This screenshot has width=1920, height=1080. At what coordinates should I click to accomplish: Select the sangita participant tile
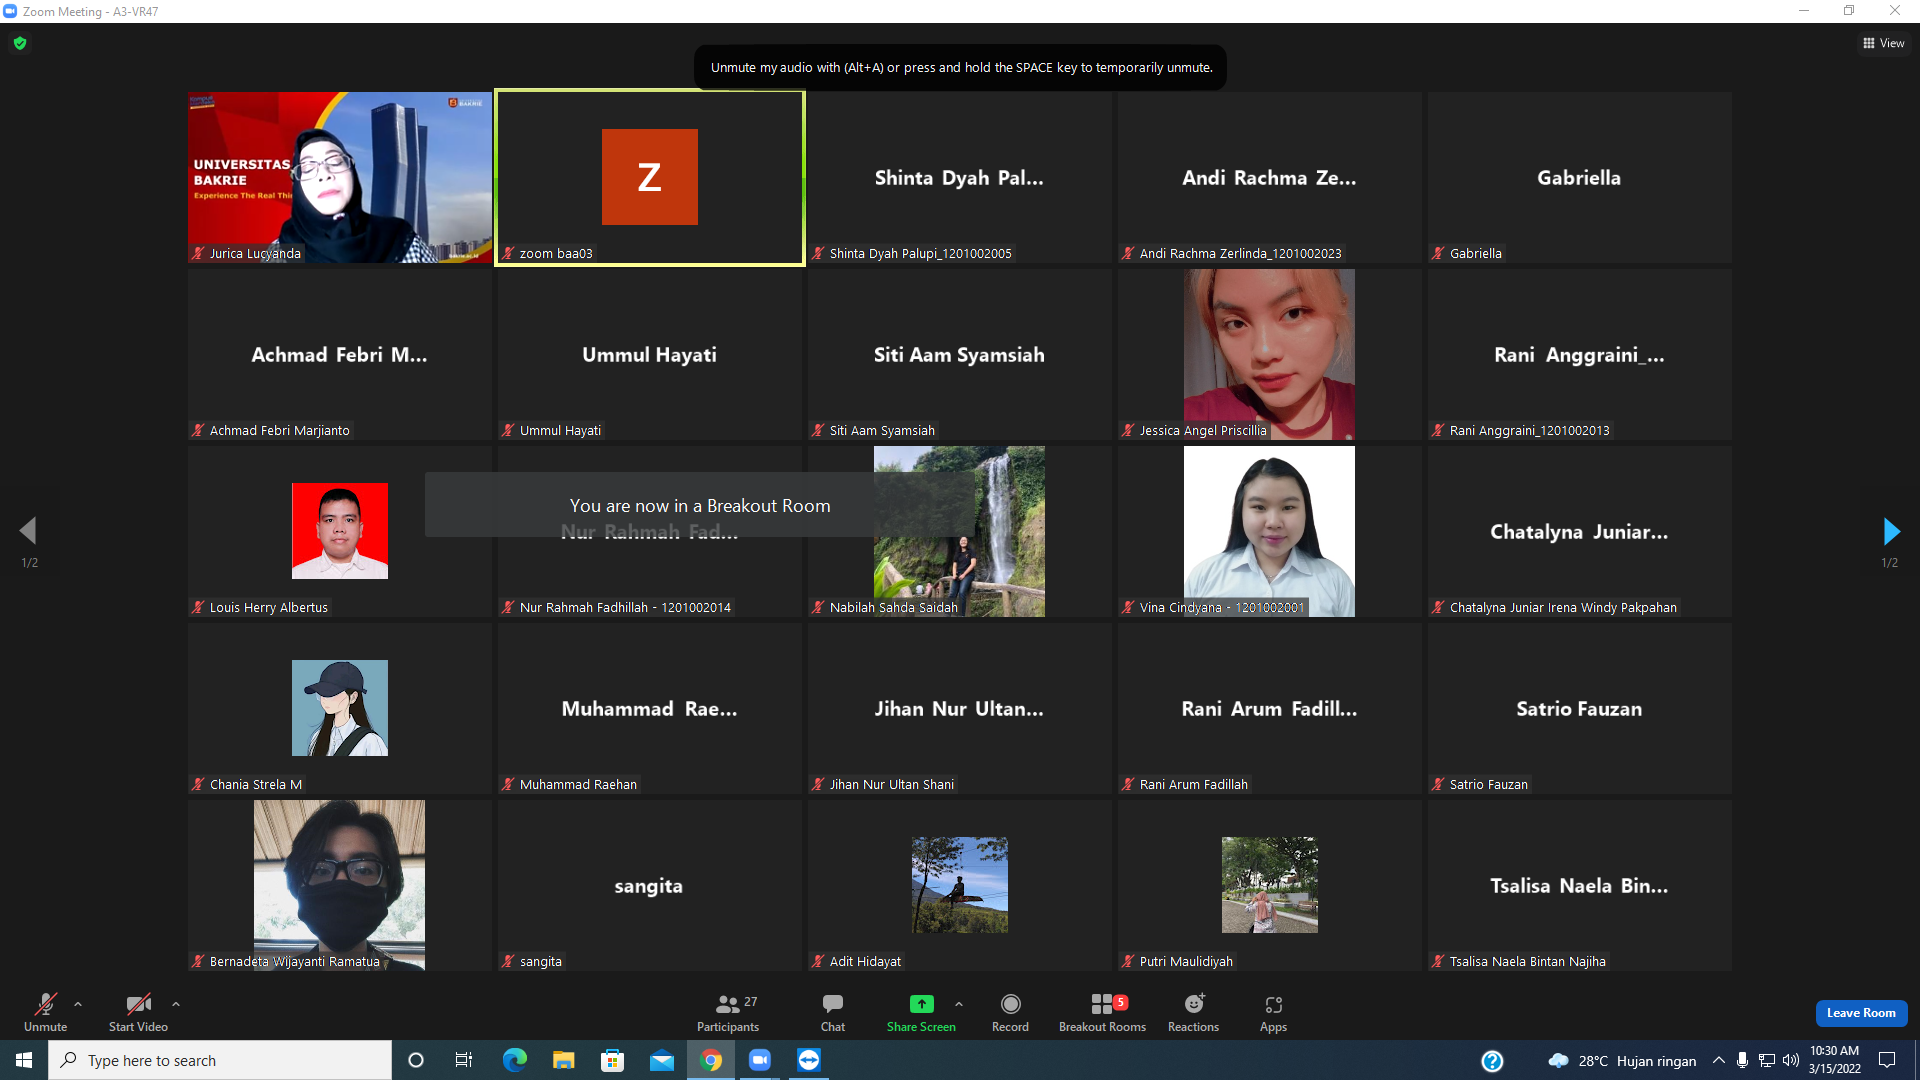650,885
